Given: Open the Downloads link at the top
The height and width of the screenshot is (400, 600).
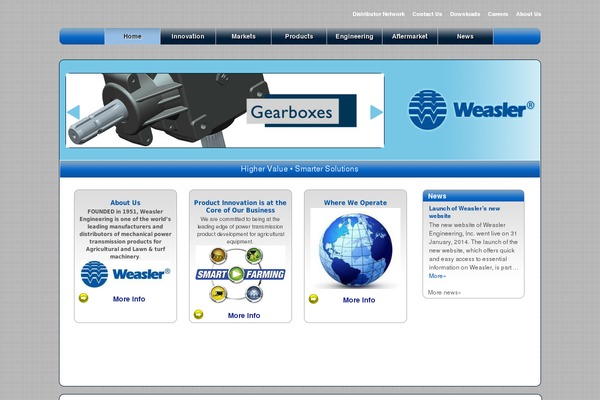Looking at the screenshot, I should click(465, 14).
